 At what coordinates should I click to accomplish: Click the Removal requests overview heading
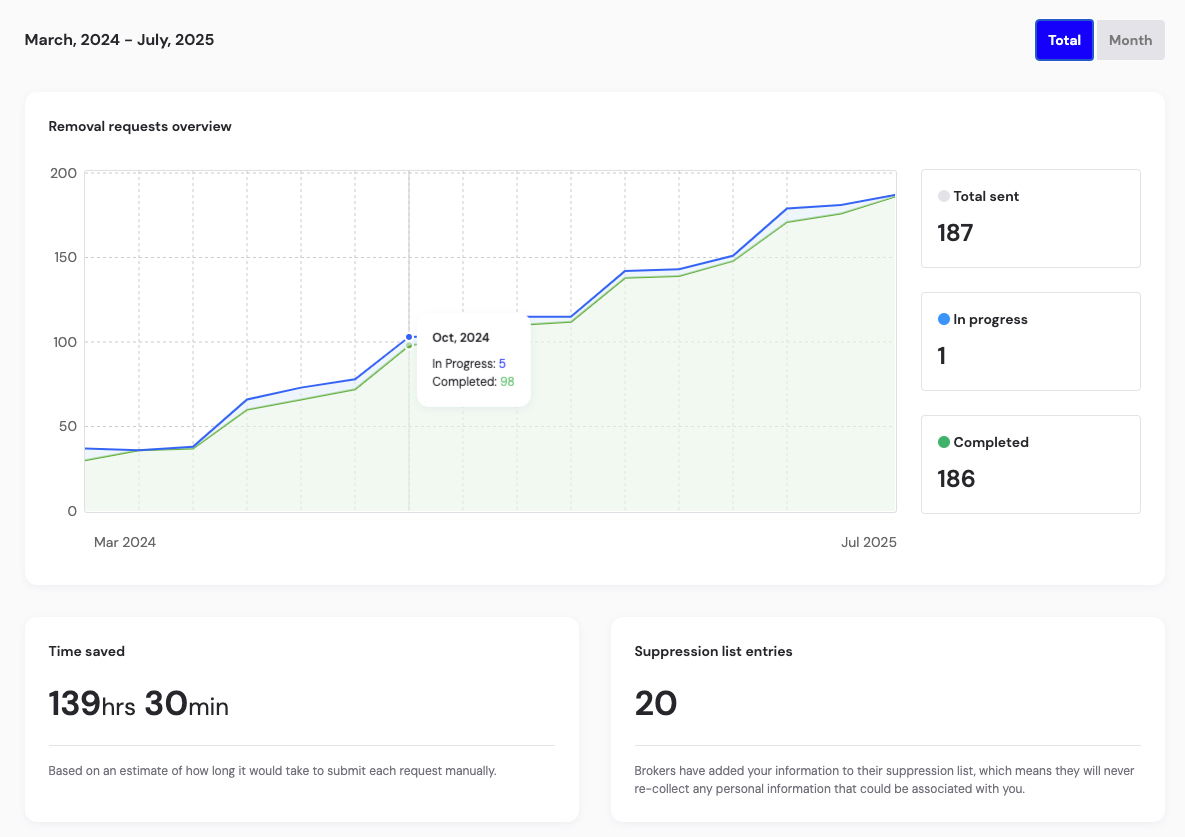point(140,127)
